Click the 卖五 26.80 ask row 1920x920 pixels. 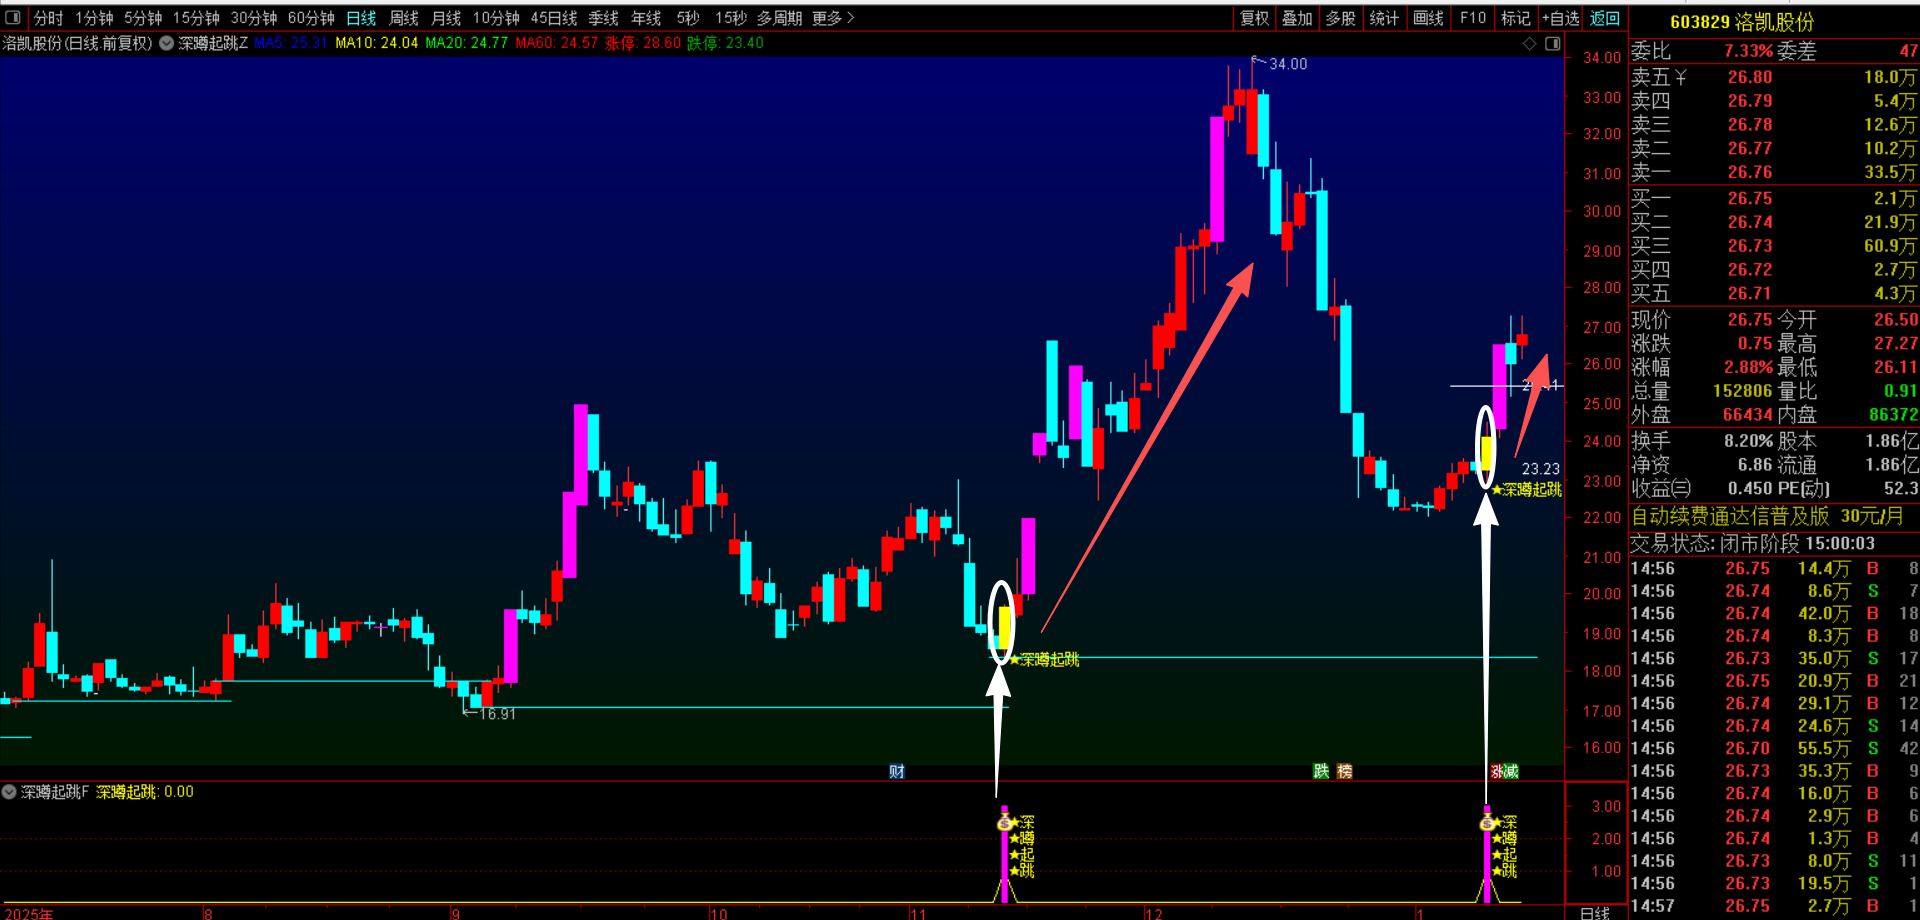1774,77
